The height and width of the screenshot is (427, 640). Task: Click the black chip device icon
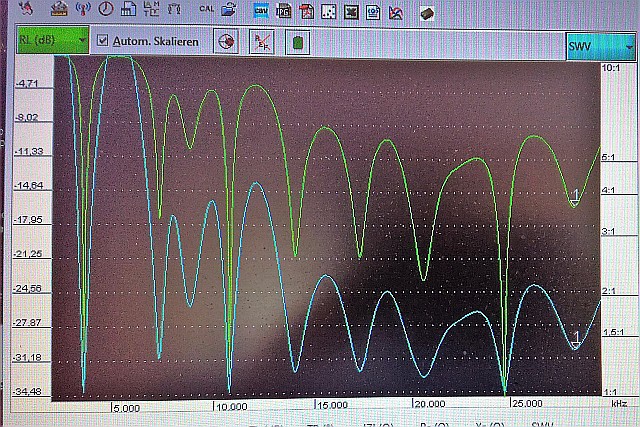426,13
